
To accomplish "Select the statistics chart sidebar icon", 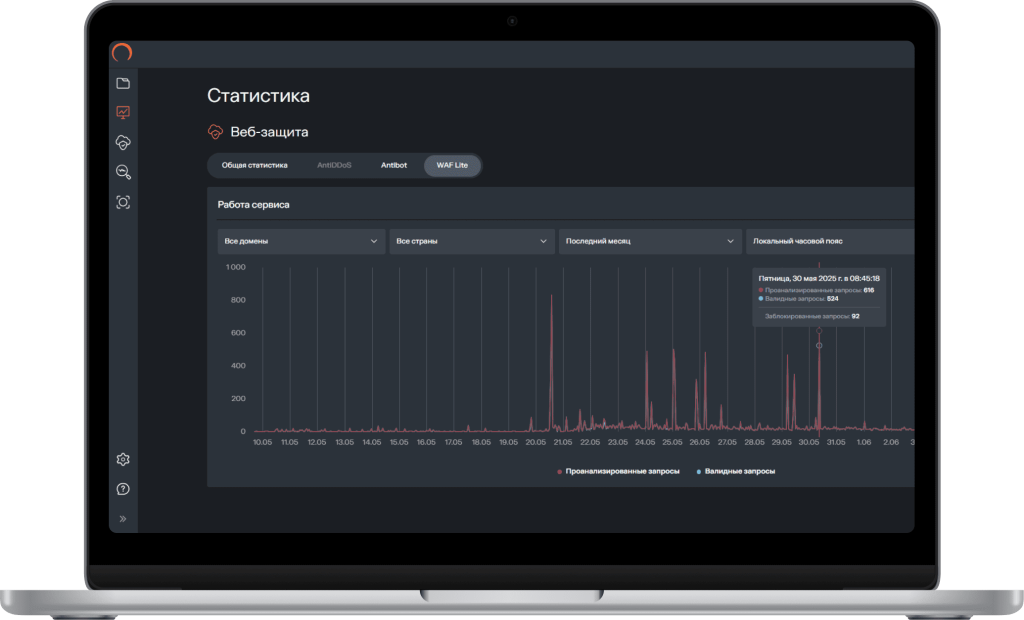I will [x=123, y=112].
